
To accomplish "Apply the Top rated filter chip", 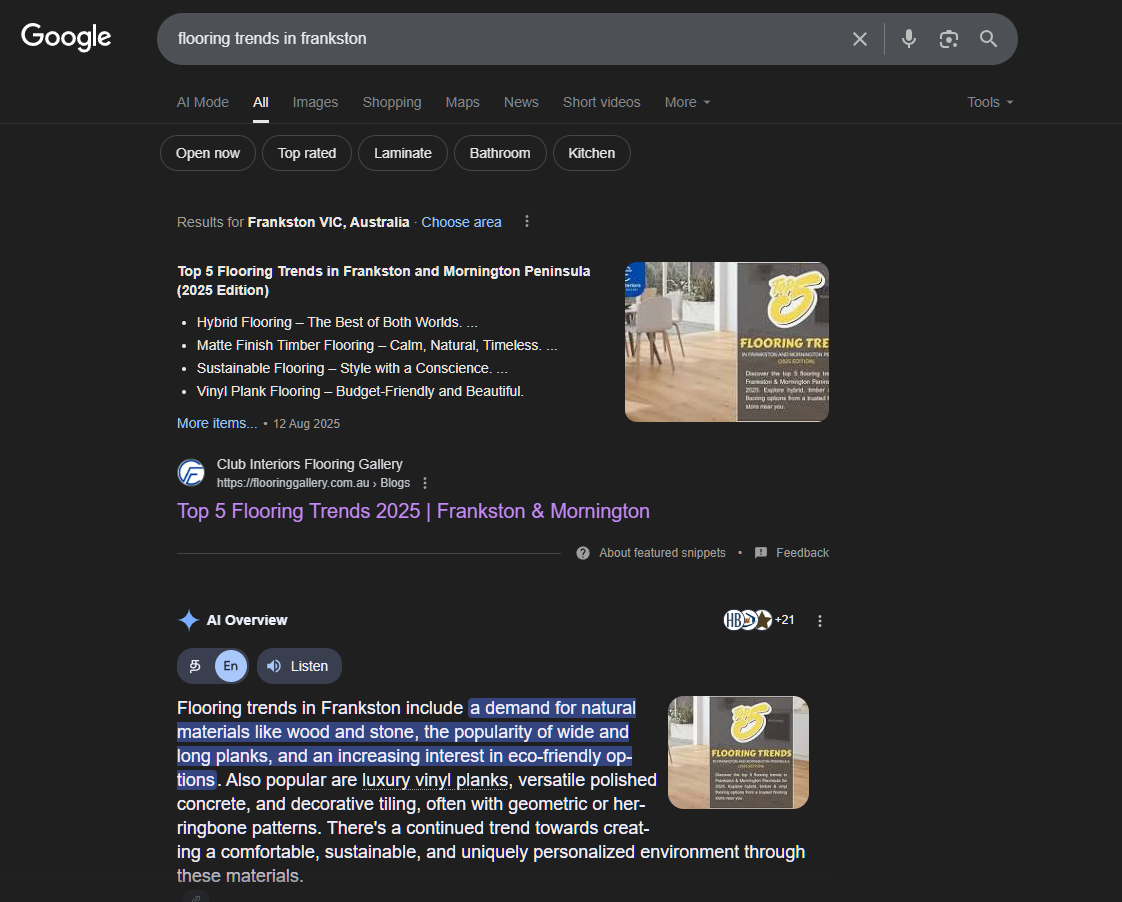I will pos(306,153).
